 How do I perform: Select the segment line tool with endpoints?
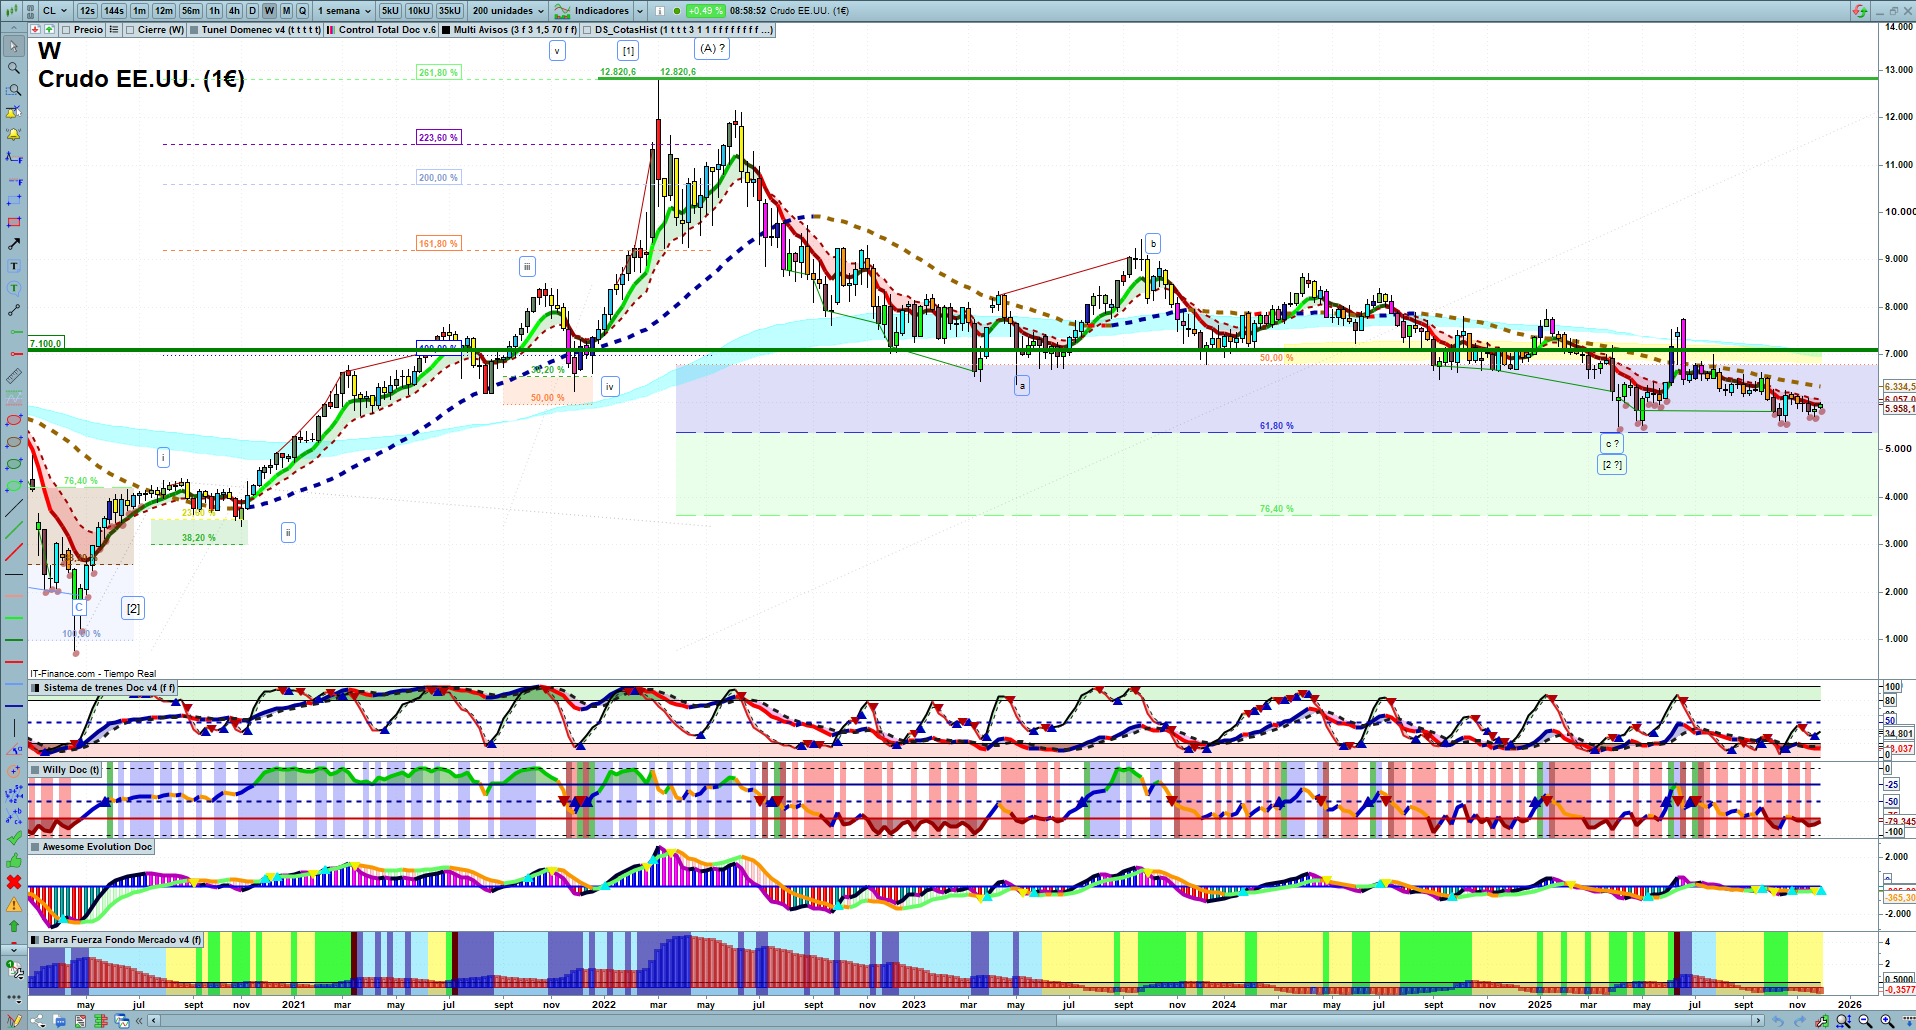(14, 310)
